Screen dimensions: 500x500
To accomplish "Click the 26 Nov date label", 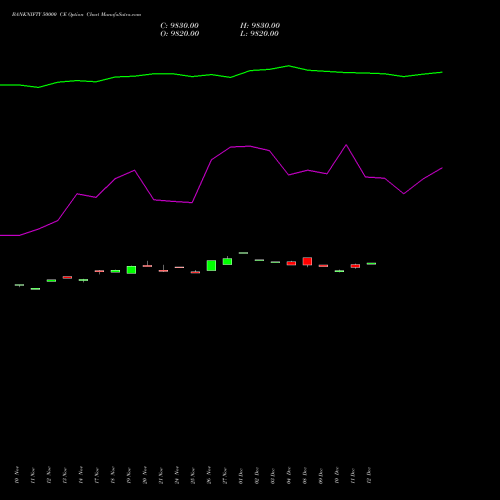I will pyautogui.click(x=209, y=475).
